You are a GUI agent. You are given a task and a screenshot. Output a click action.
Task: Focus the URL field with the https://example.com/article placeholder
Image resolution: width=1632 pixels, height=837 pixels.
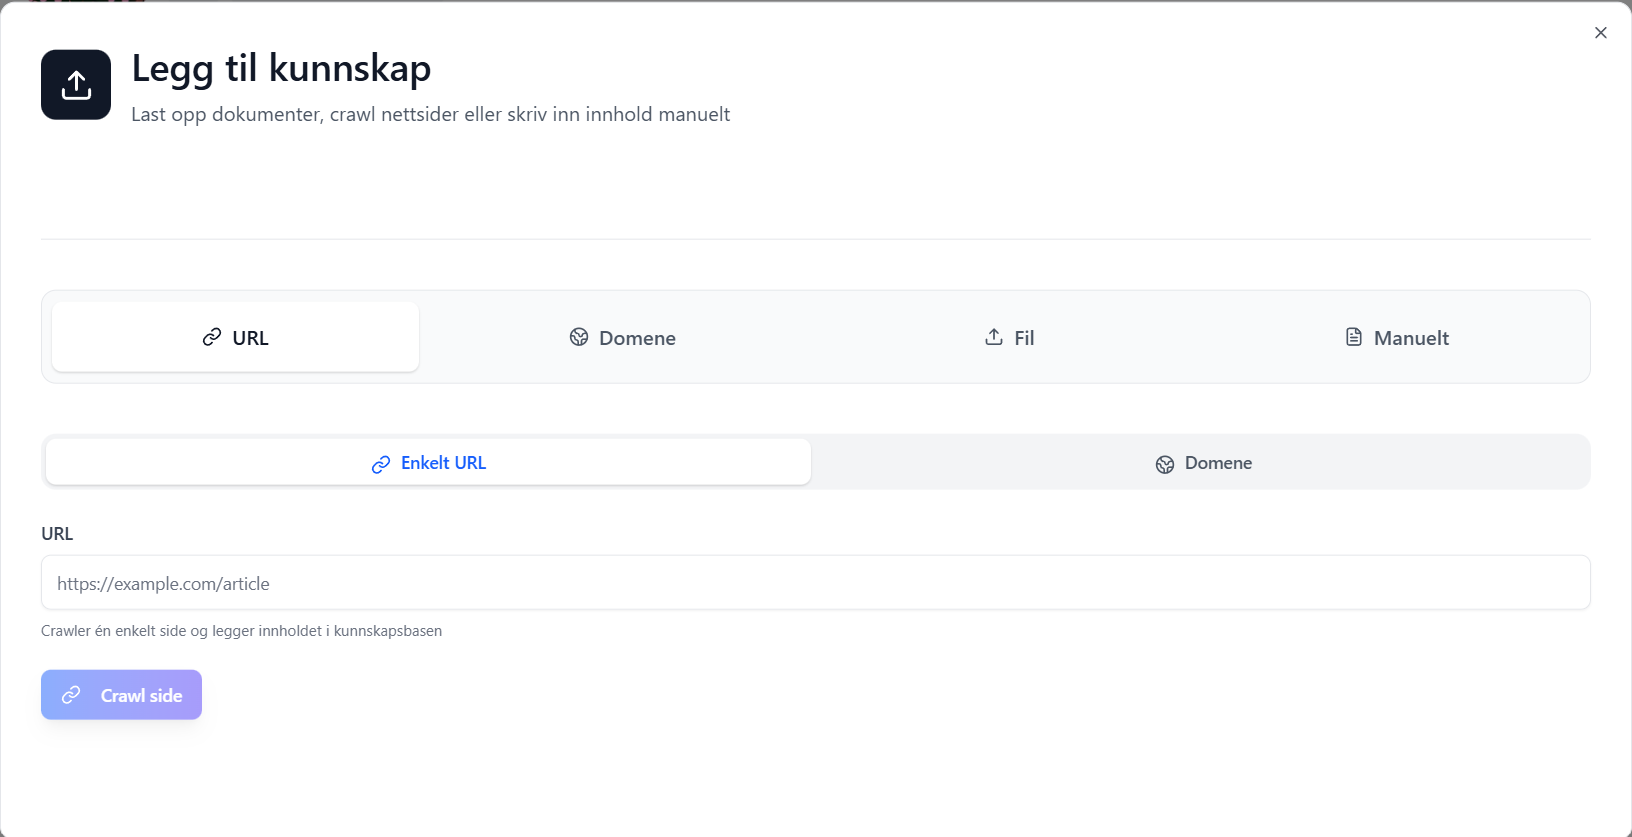[815, 583]
